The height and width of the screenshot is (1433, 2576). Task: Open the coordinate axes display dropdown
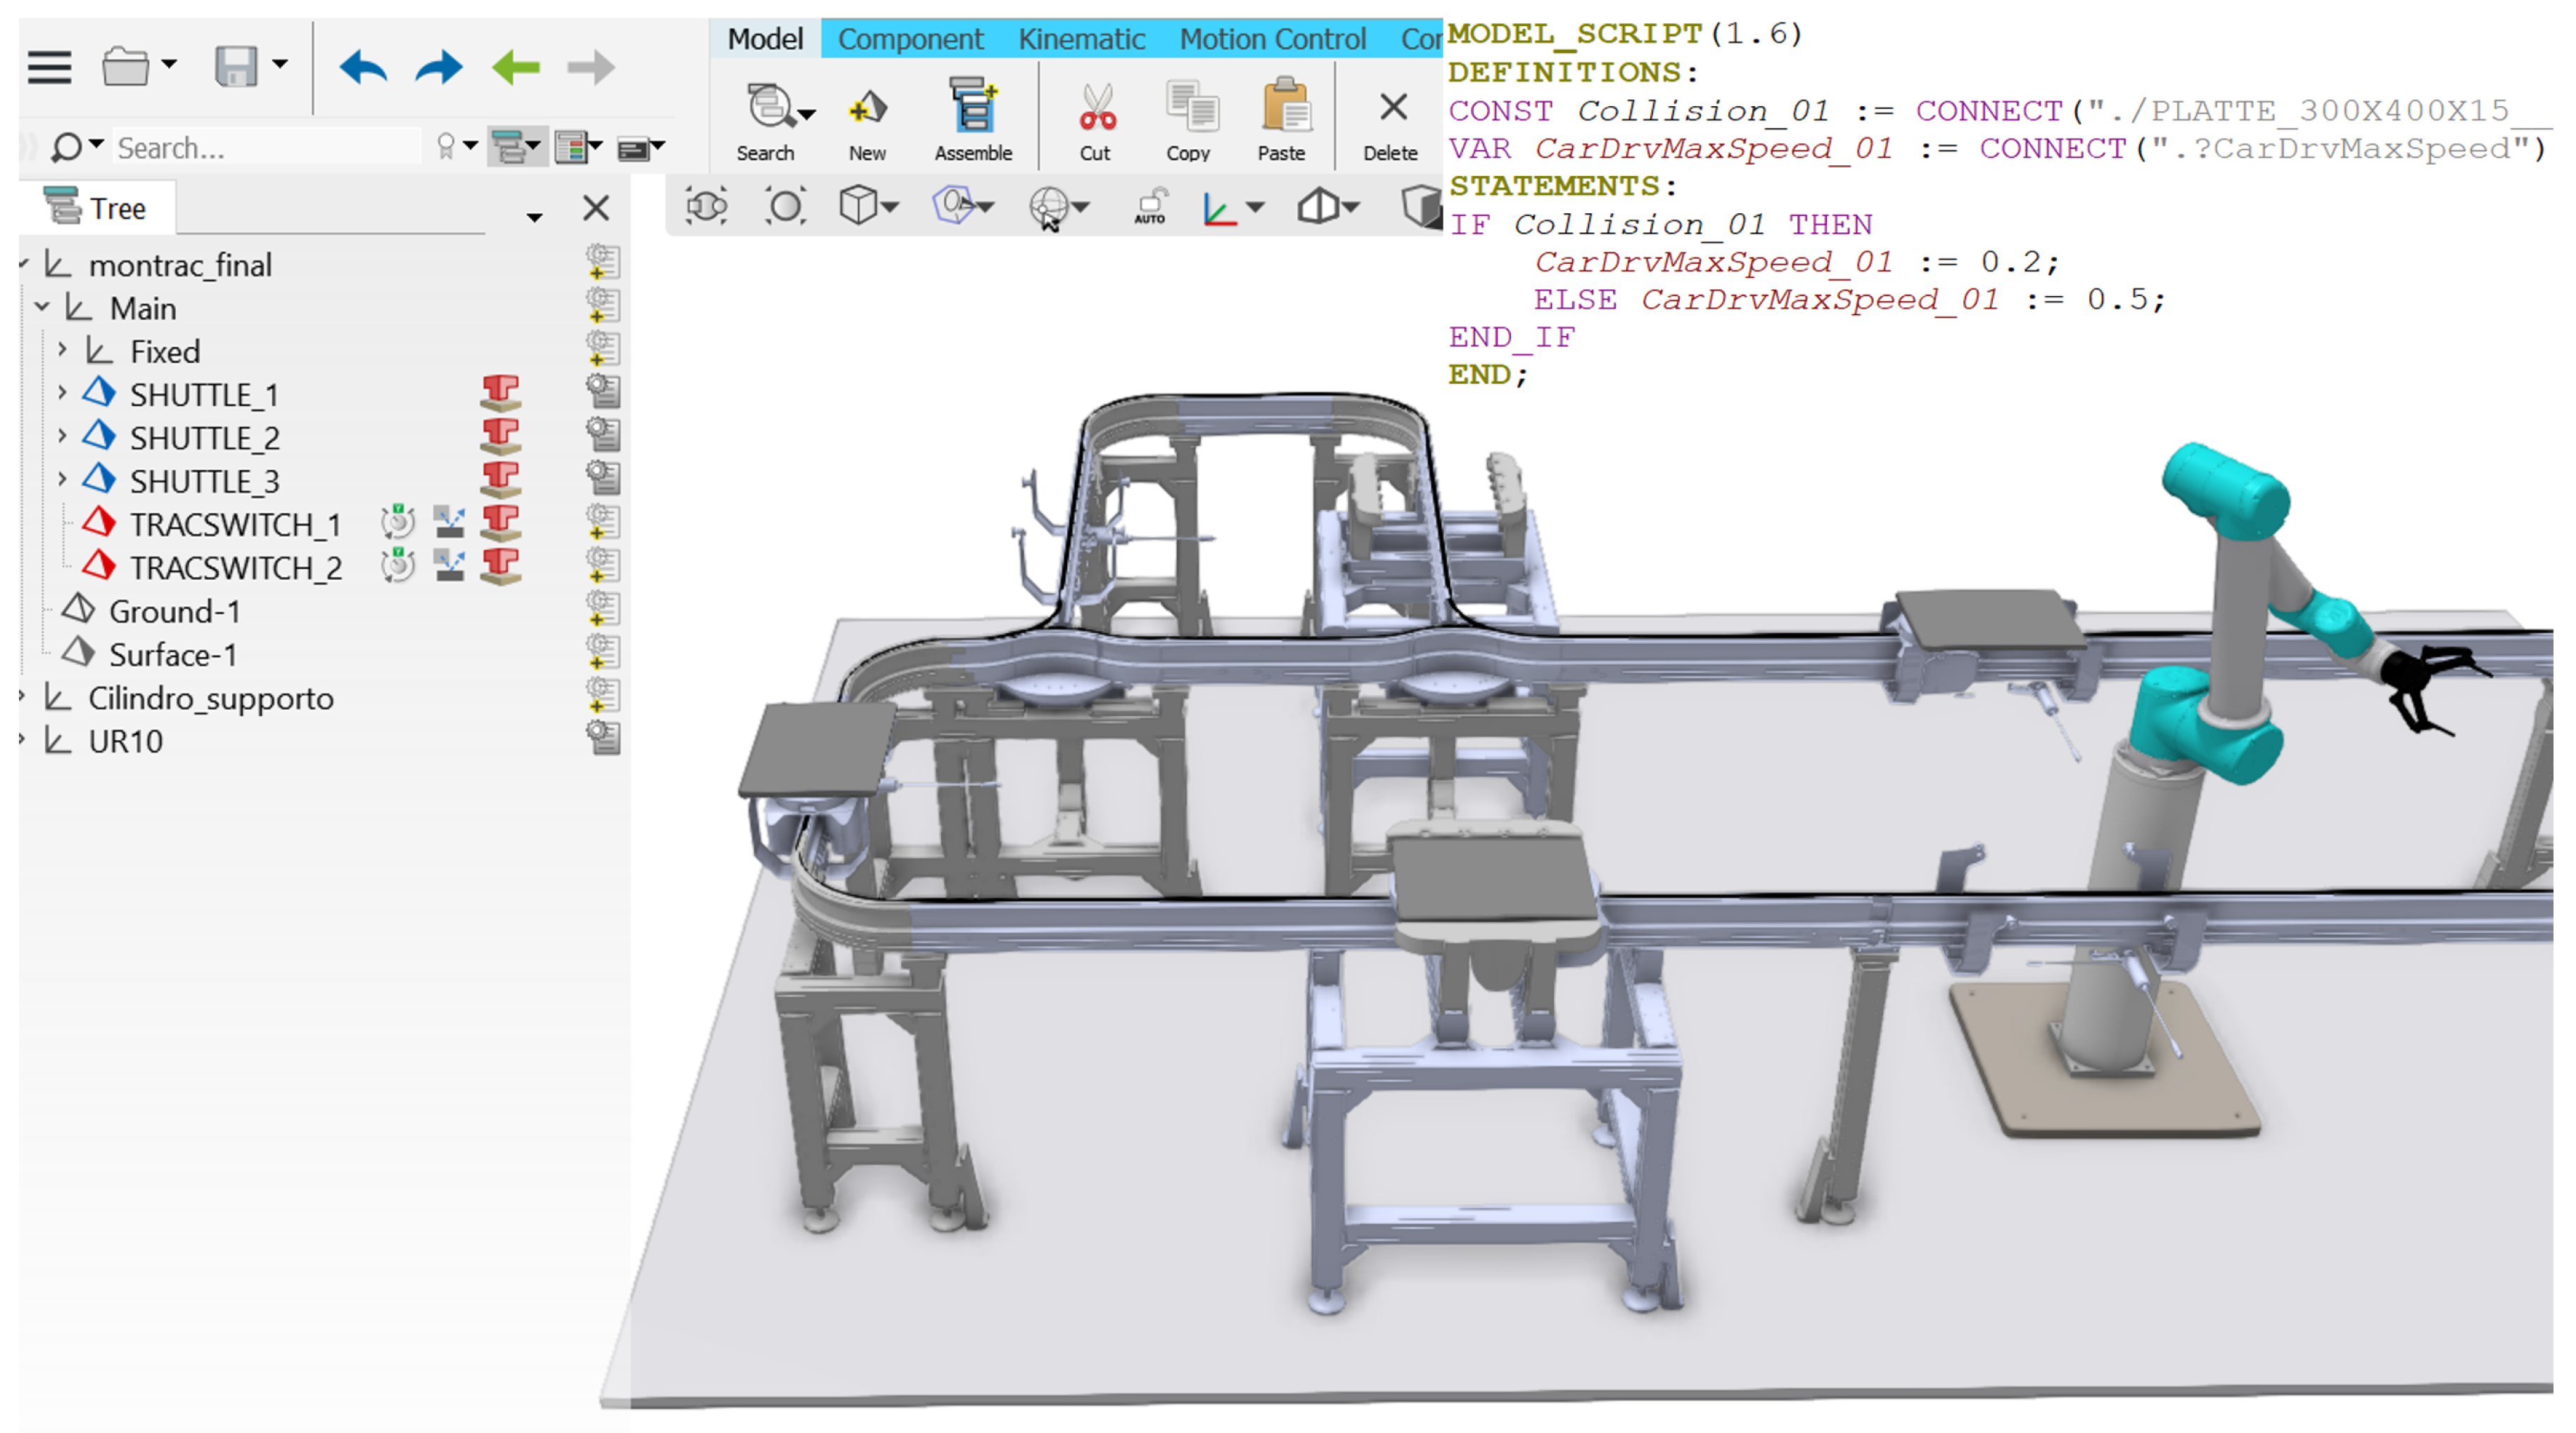pyautogui.click(x=1256, y=207)
